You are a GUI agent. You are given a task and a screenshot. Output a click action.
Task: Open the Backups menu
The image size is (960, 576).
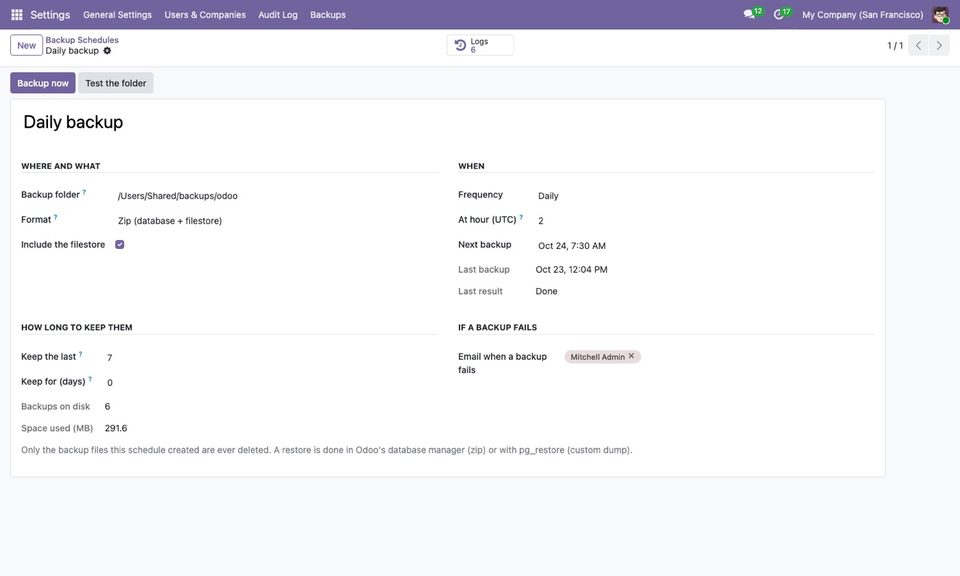click(x=328, y=15)
